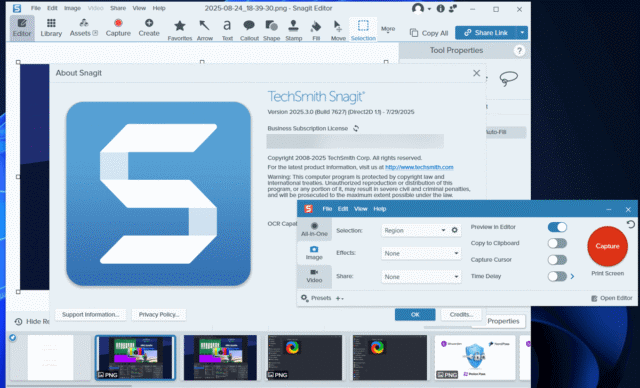Click OK in About Snagit dialog
Screen dimensions: 640x388
point(415,315)
